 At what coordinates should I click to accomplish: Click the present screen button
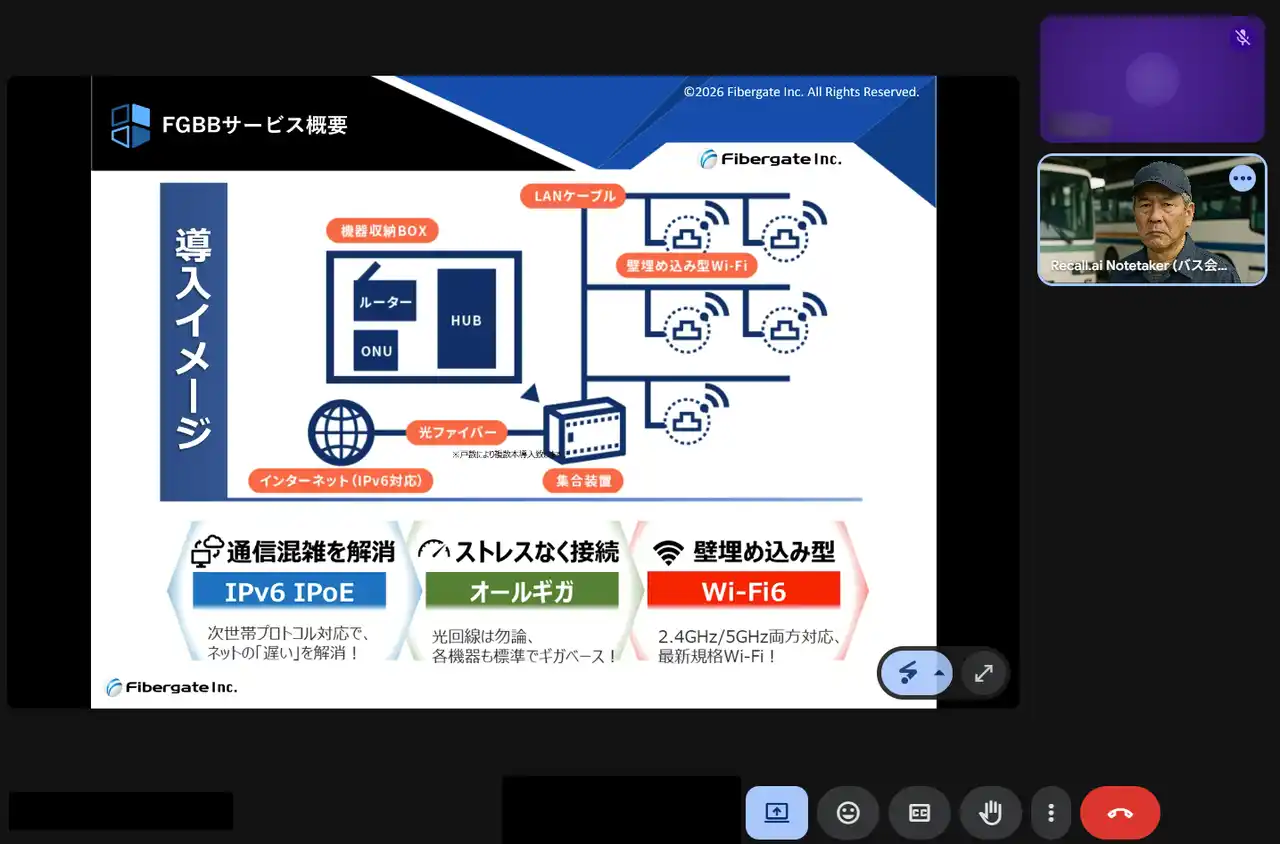[x=776, y=813]
